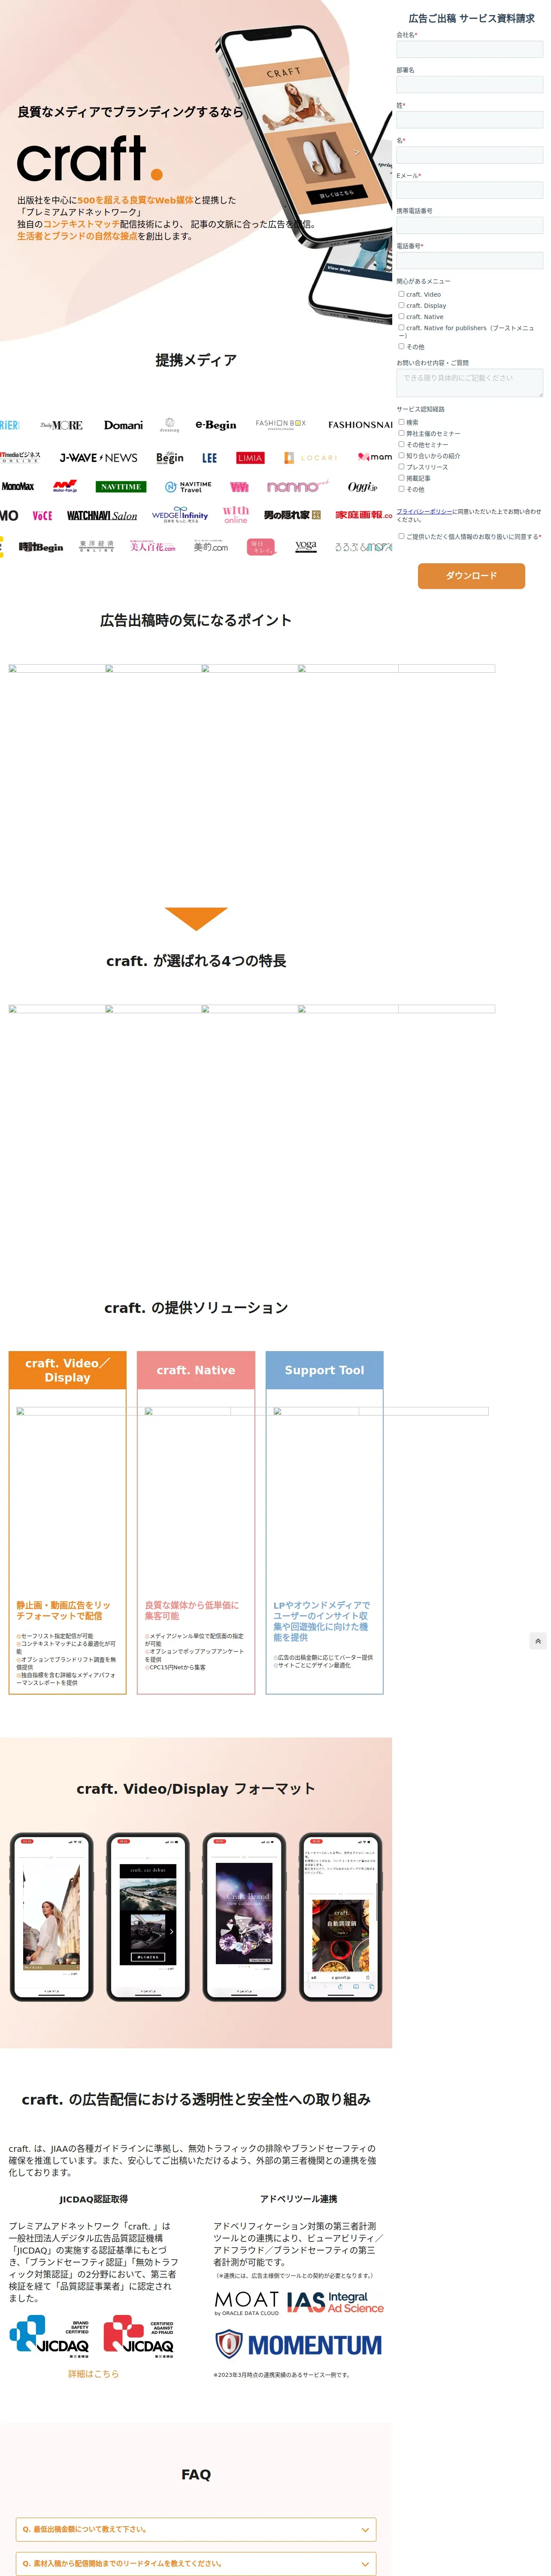Click the 電話番号 input field
The image size is (551, 2576).
(469, 260)
